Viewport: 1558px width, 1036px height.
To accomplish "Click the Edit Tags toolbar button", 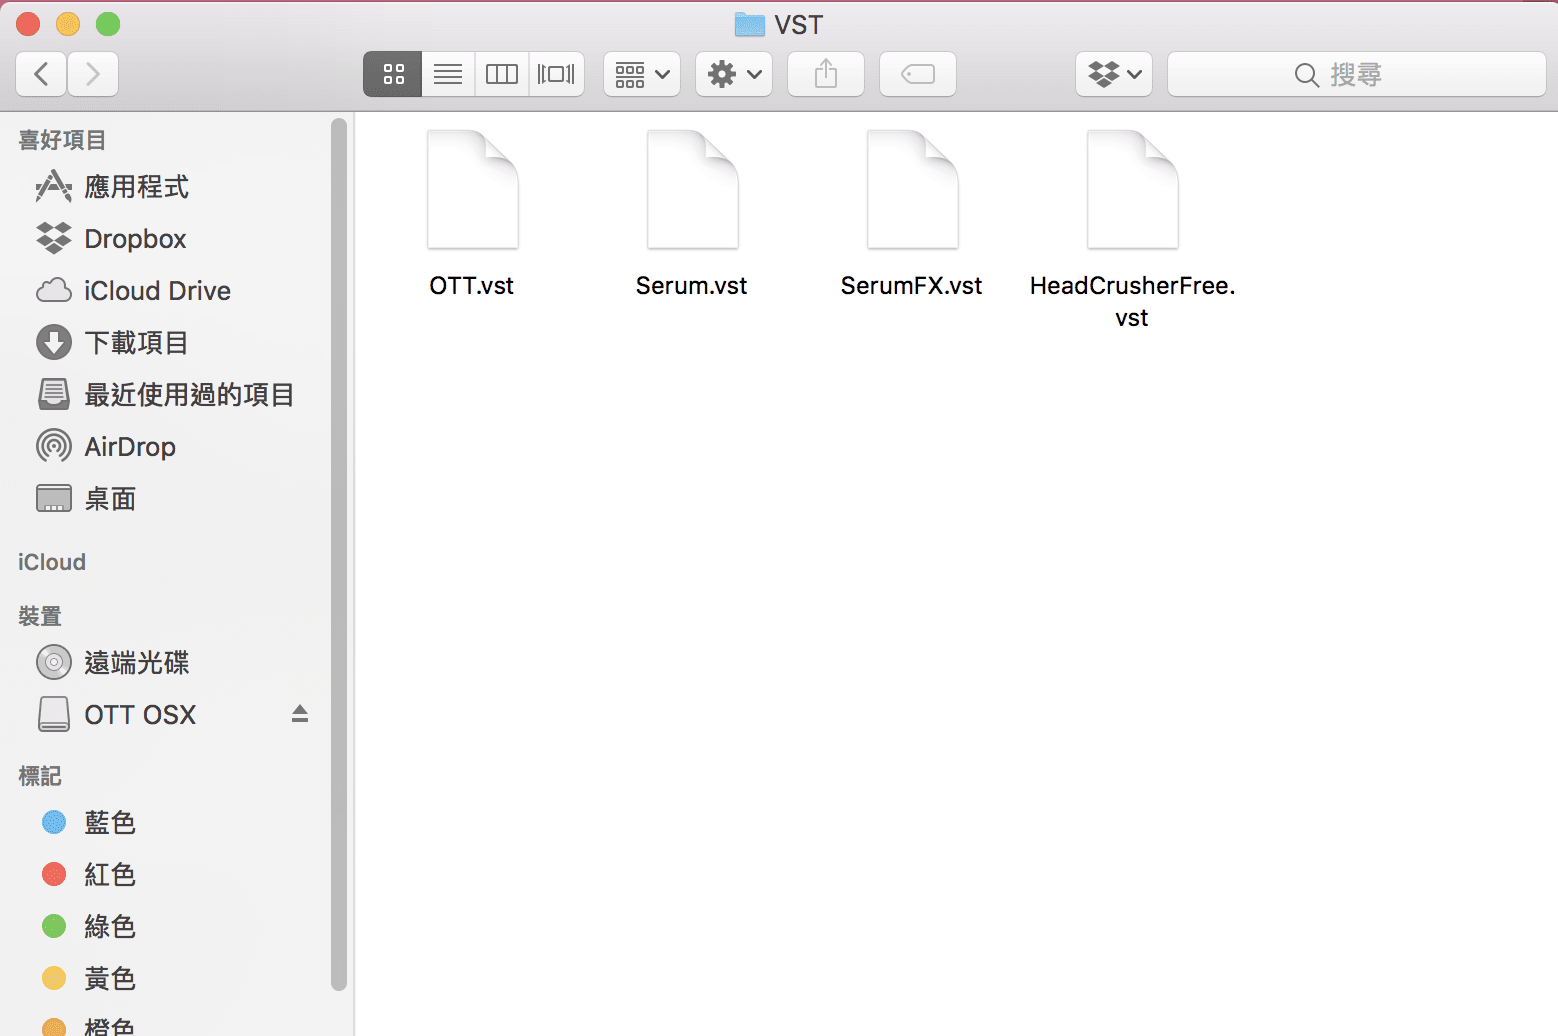I will (918, 74).
